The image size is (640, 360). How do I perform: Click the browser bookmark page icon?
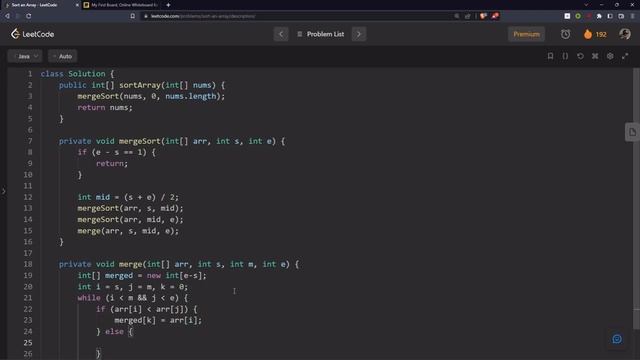[133, 16]
